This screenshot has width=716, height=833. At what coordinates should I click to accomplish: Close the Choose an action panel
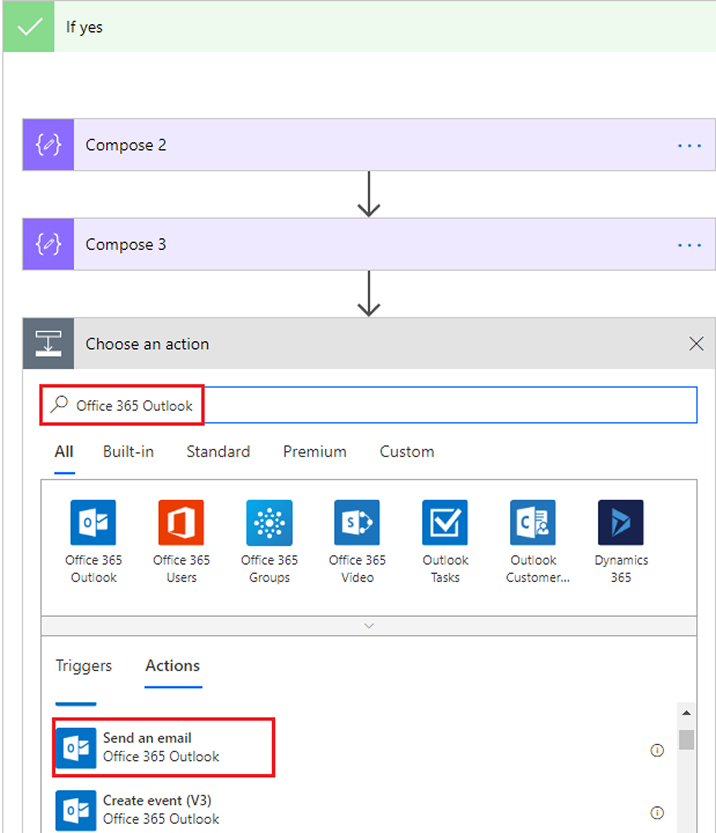[x=696, y=344]
